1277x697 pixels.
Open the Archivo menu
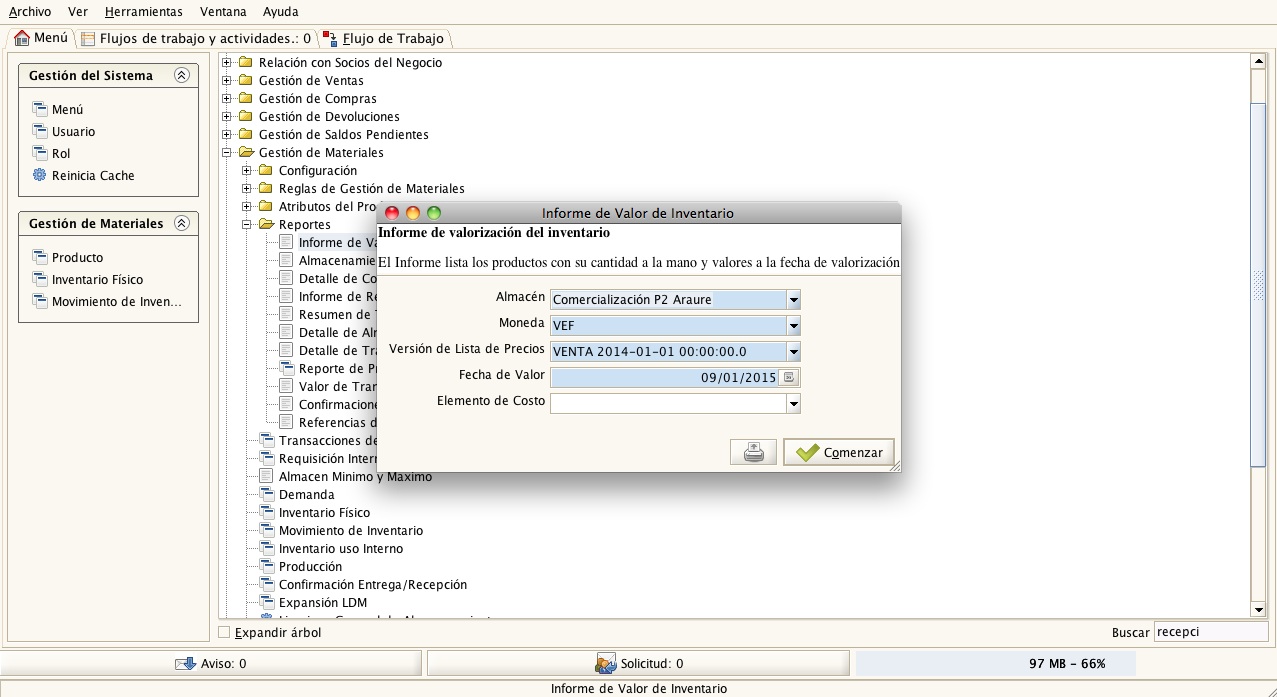point(30,11)
